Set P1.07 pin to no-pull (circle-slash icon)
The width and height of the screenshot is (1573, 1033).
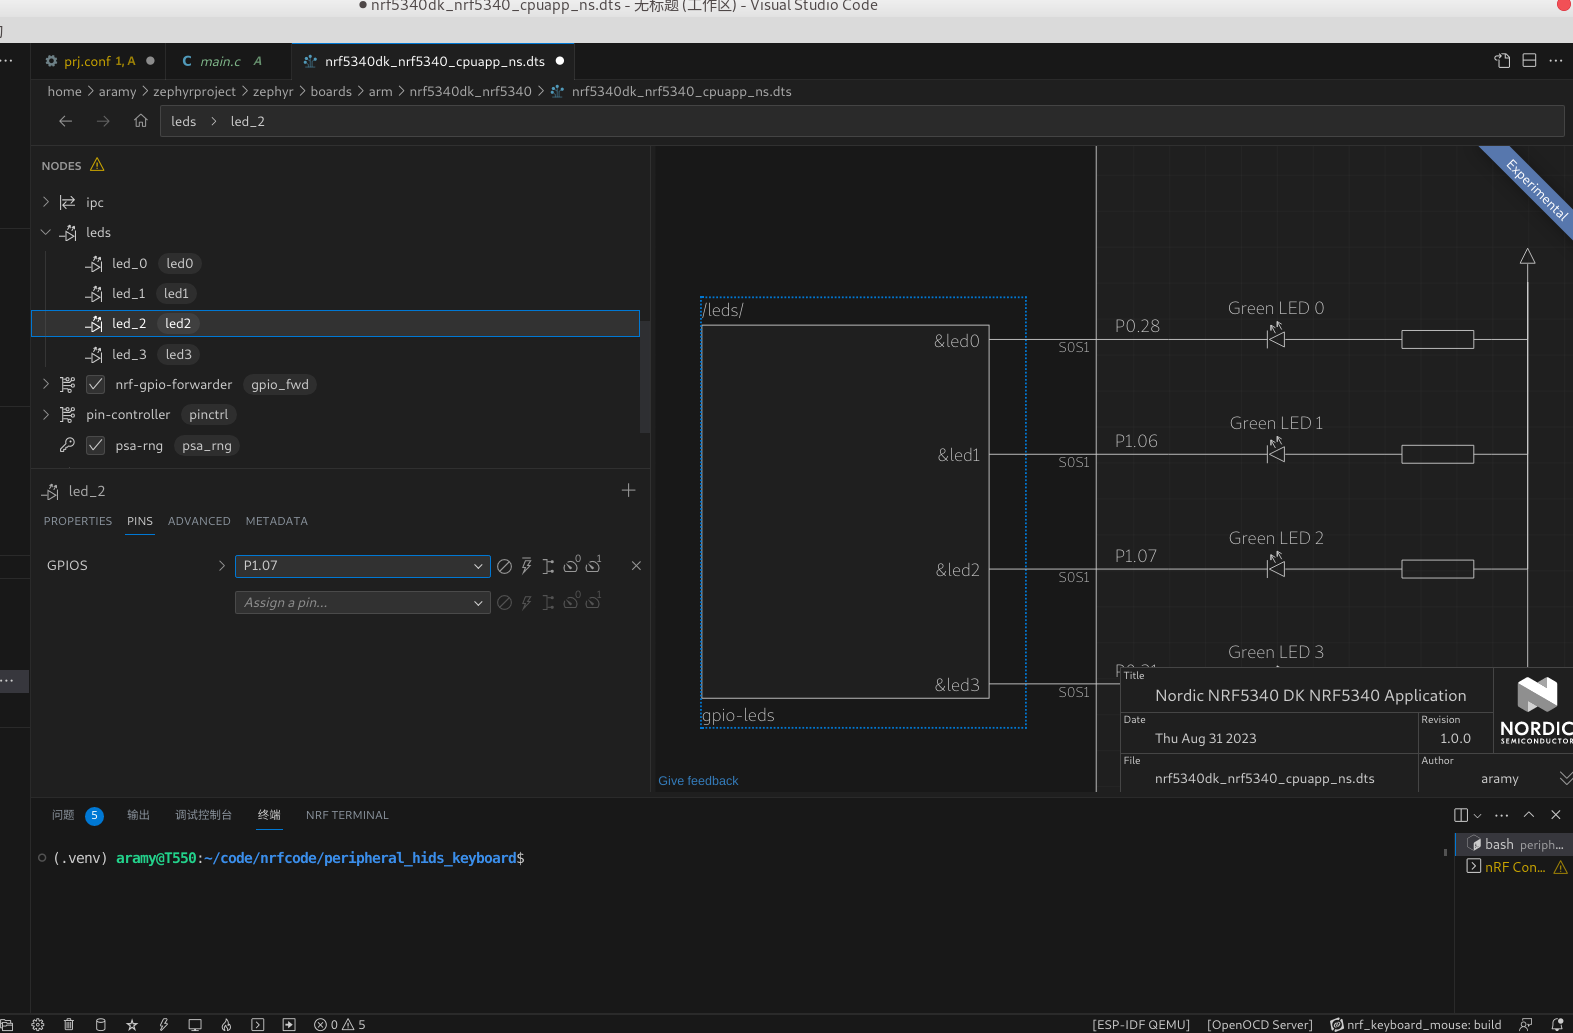pos(505,566)
